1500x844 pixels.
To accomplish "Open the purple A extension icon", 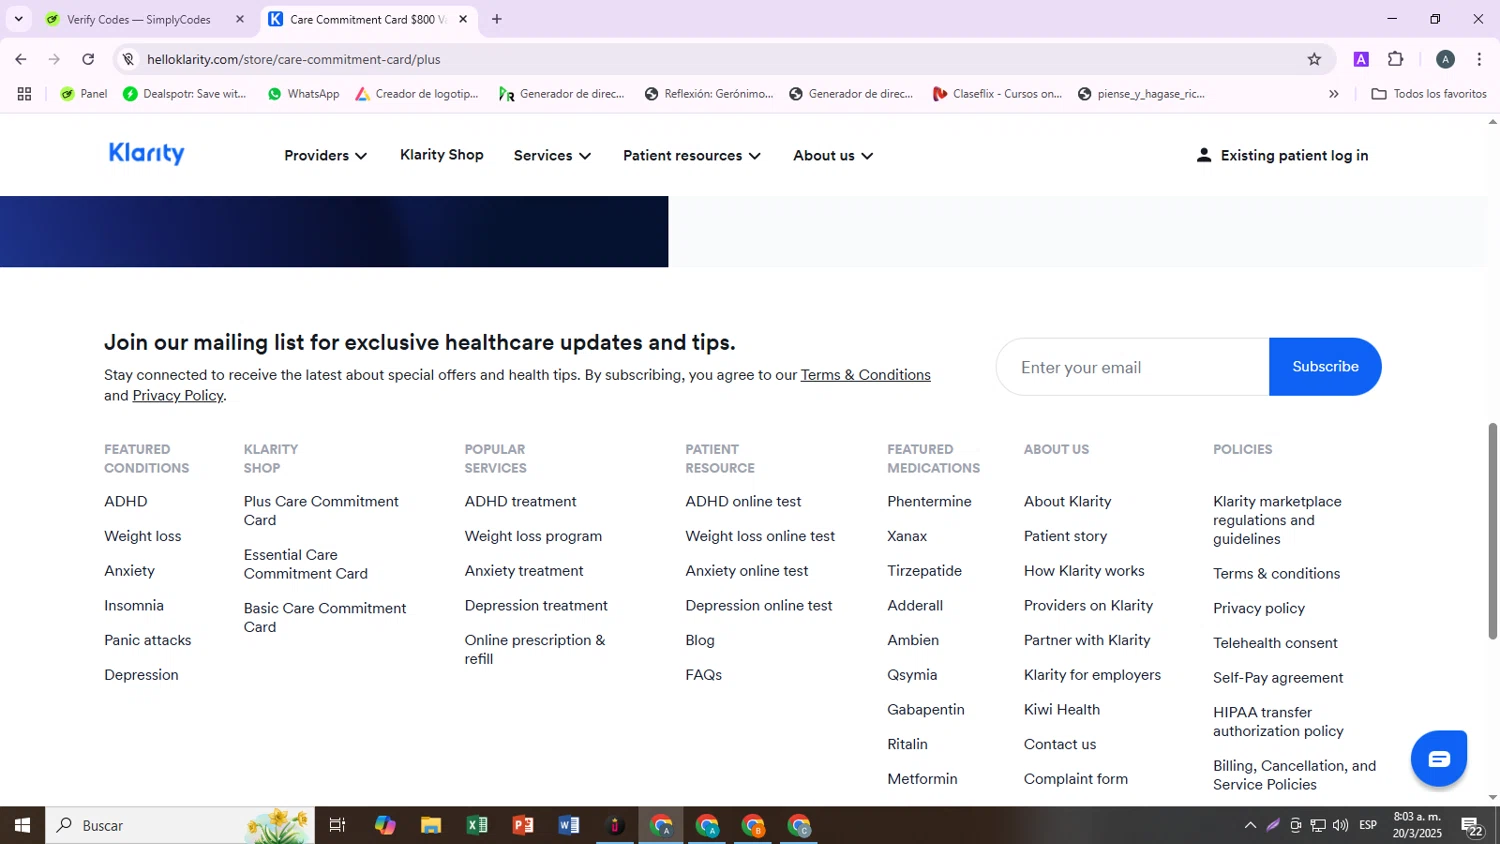I will click(1361, 59).
